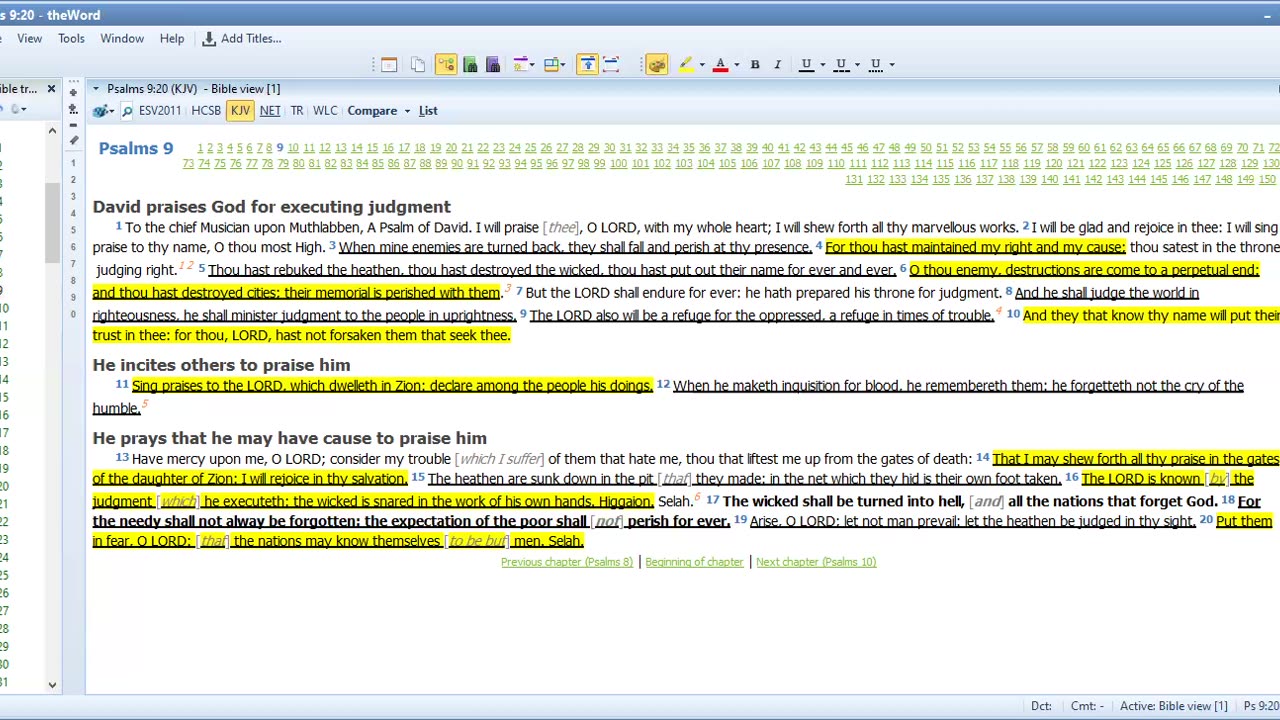This screenshot has width=1280, height=720.
Task: Click the layout windows icon
Action: (x=551, y=64)
